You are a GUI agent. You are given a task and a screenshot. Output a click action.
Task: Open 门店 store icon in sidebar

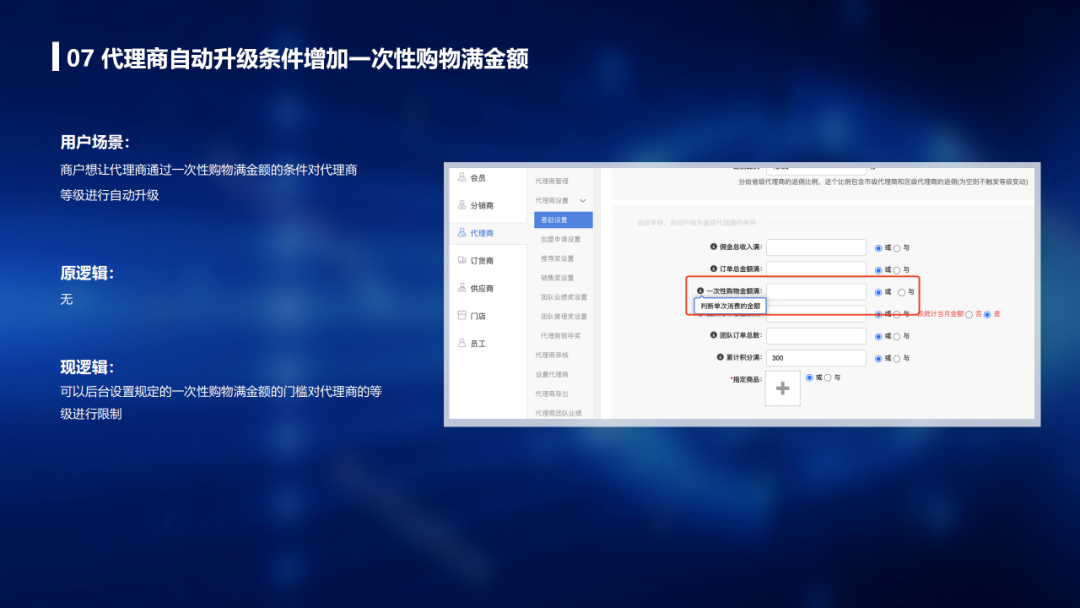(462, 316)
